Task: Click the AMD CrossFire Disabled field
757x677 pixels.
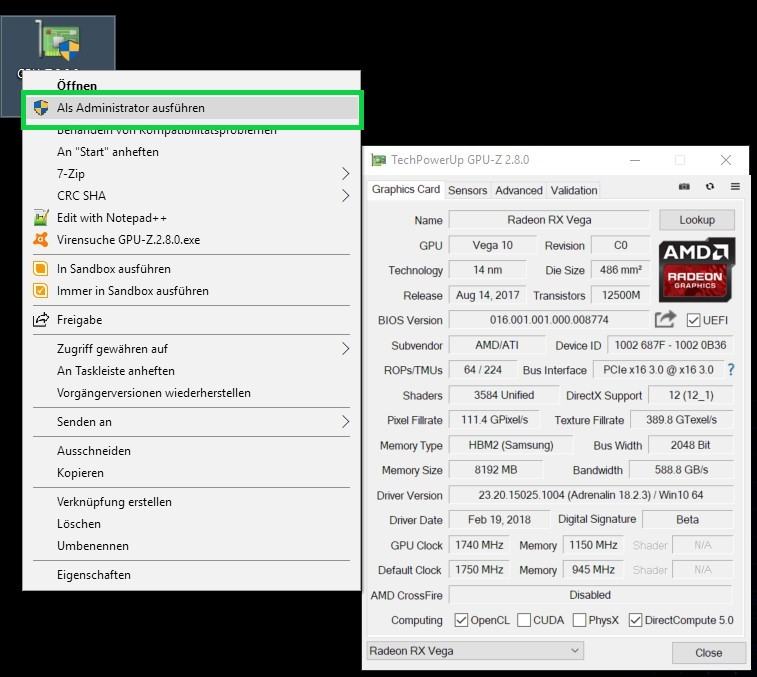Action: [591, 595]
